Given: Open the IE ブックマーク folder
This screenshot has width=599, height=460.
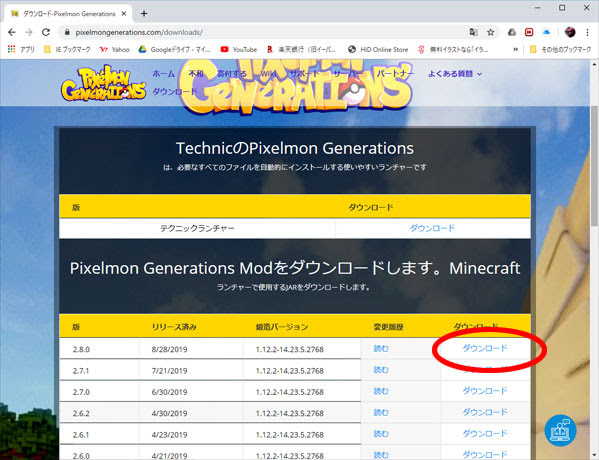Looking at the screenshot, I should (67, 49).
